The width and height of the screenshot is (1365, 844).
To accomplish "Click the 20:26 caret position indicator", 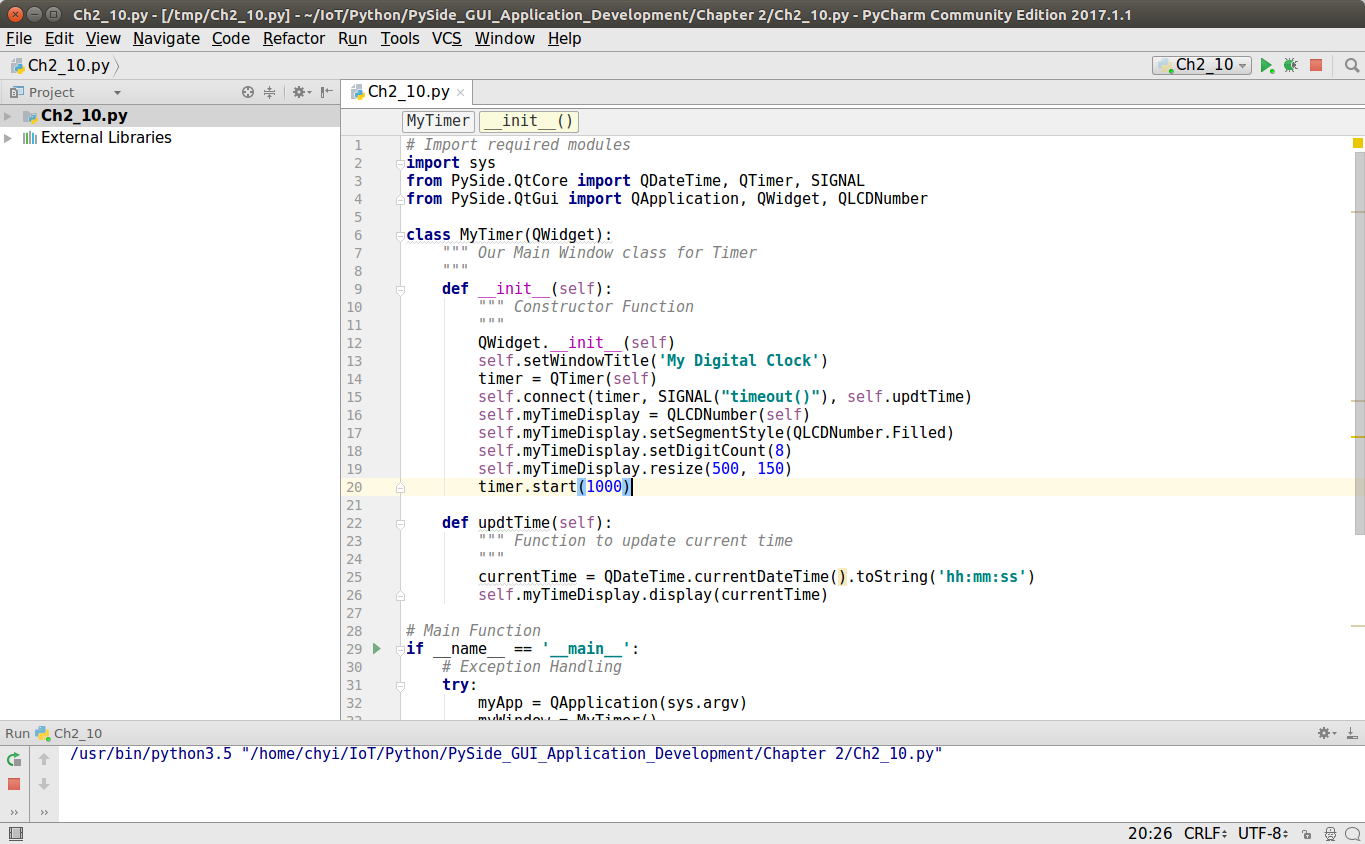I will coord(1152,832).
